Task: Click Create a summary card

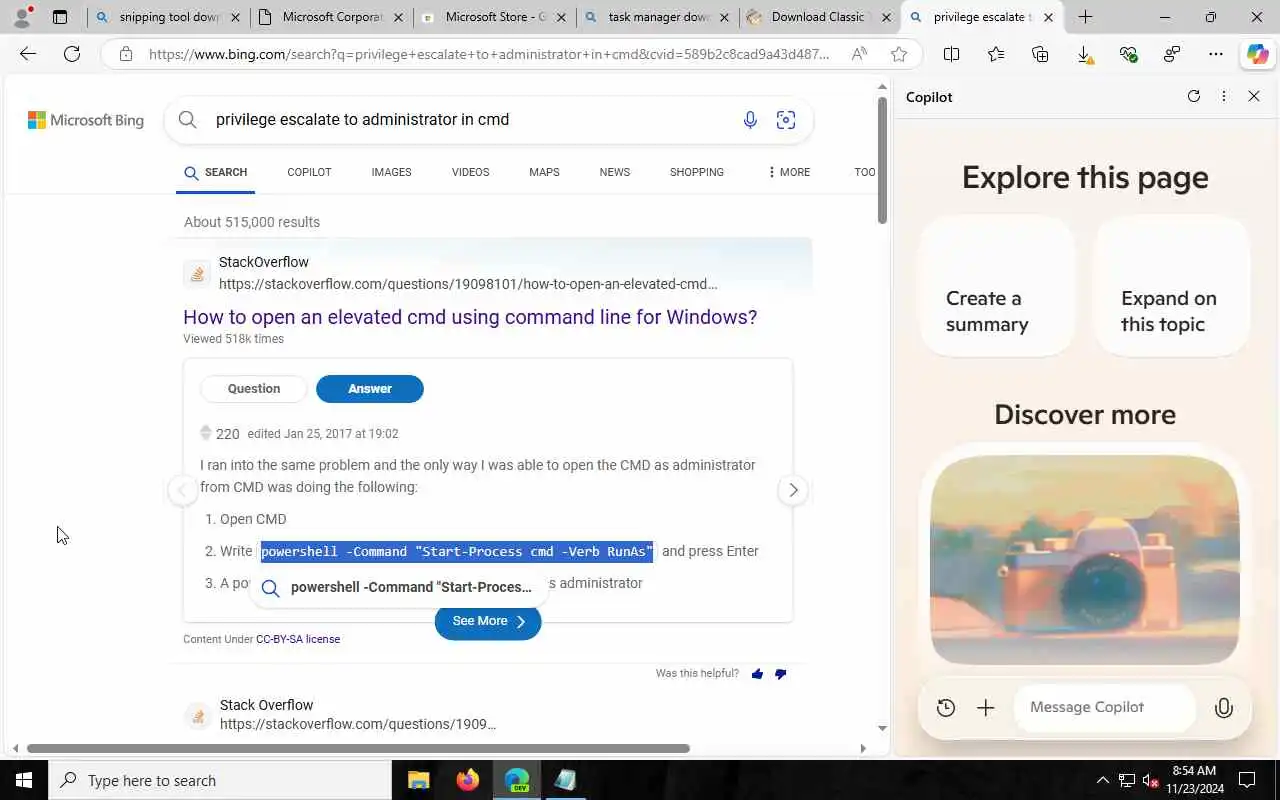Action: pos(997,285)
